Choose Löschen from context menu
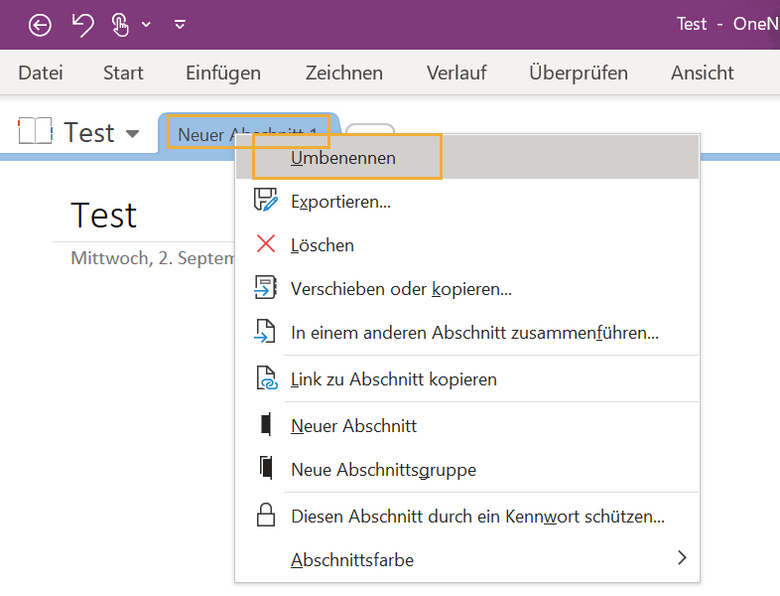Viewport: 780px width, 596px height. tap(467, 245)
